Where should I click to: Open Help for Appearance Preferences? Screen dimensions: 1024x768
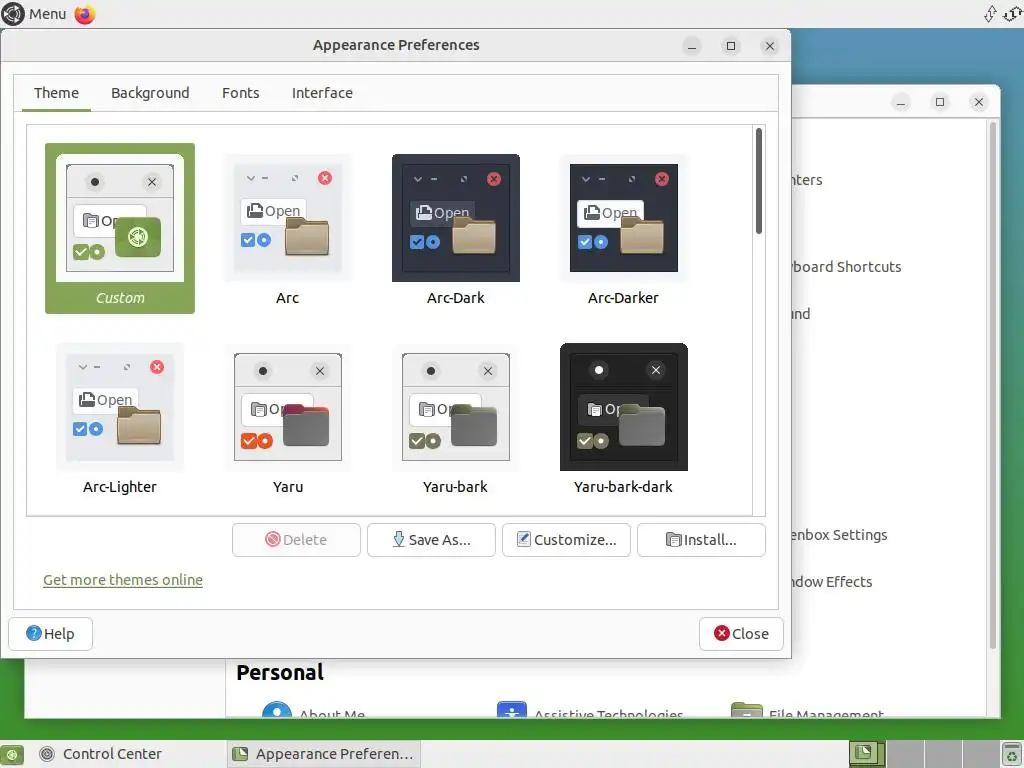[50, 633]
